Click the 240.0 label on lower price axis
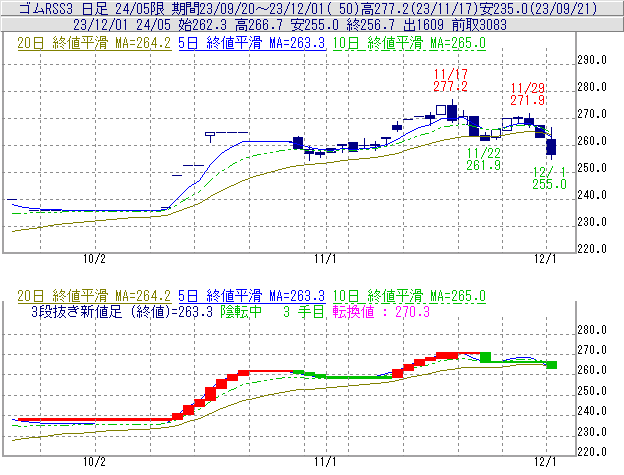The width and height of the screenshot is (624, 475). pyautogui.click(x=592, y=411)
